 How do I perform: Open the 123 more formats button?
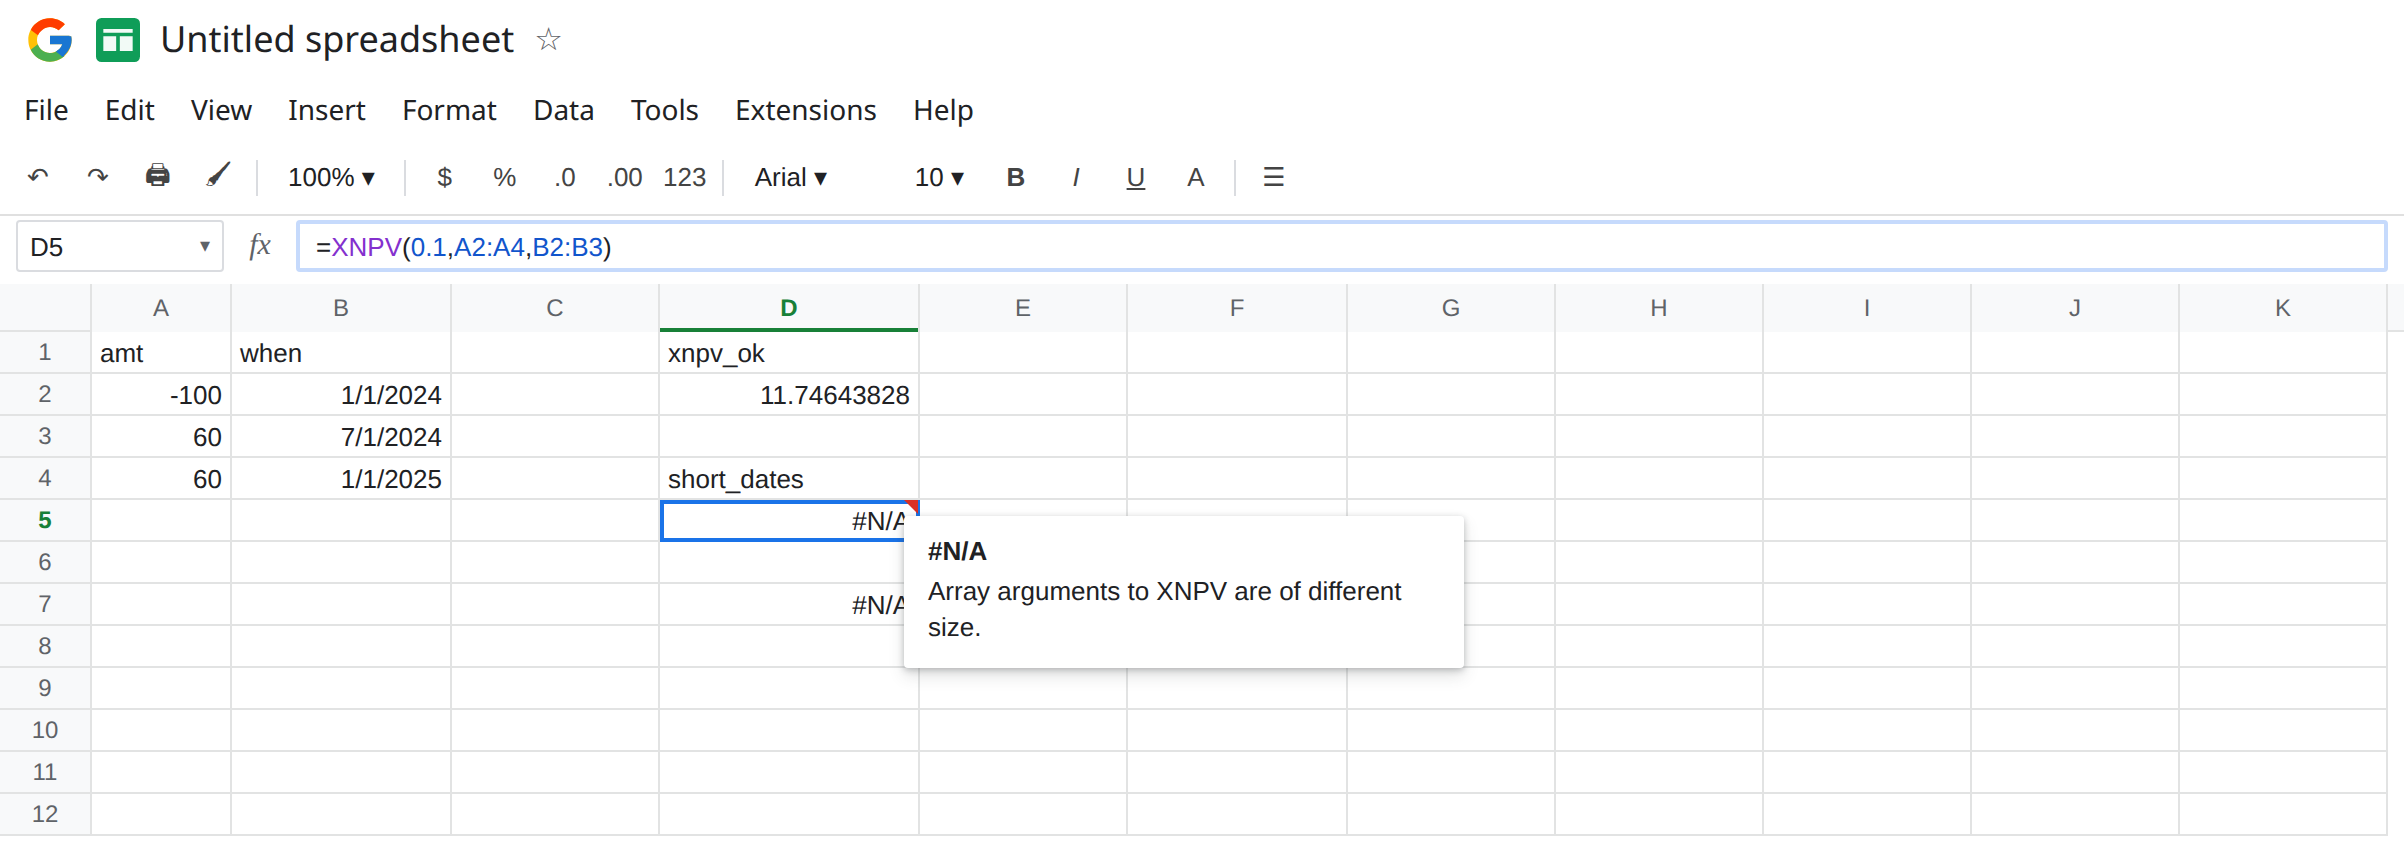coord(685,177)
